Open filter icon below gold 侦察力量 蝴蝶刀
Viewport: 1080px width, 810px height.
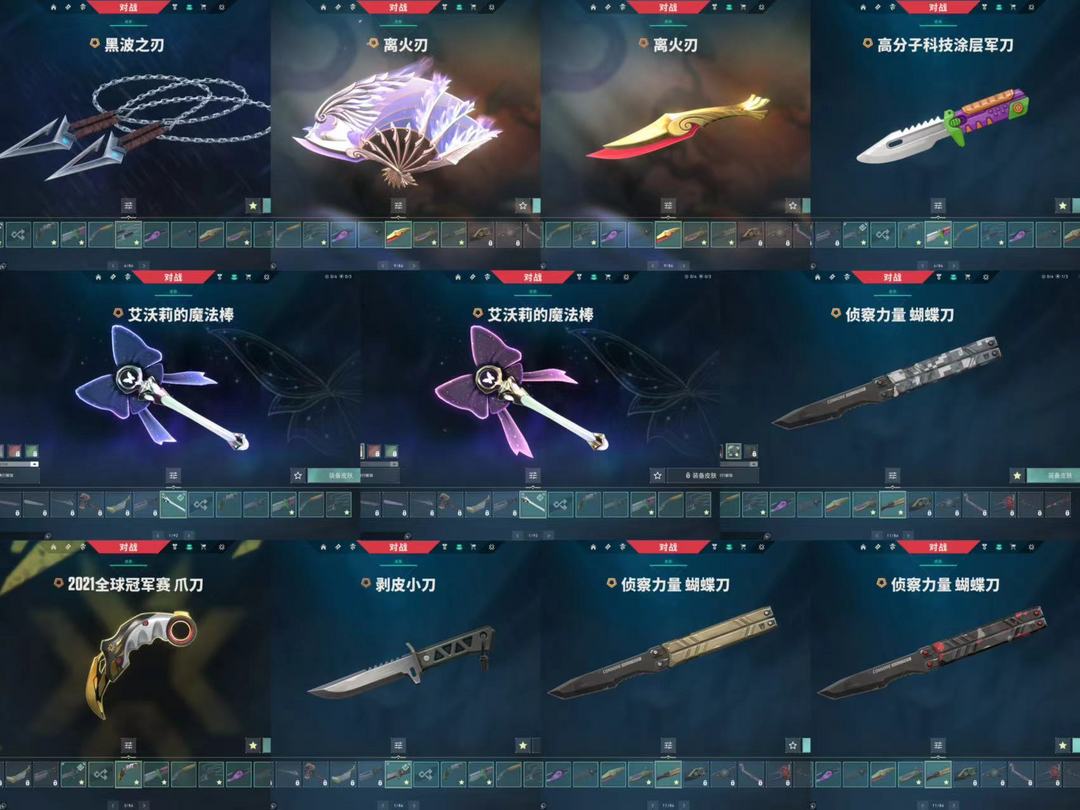pyautogui.click(x=668, y=745)
